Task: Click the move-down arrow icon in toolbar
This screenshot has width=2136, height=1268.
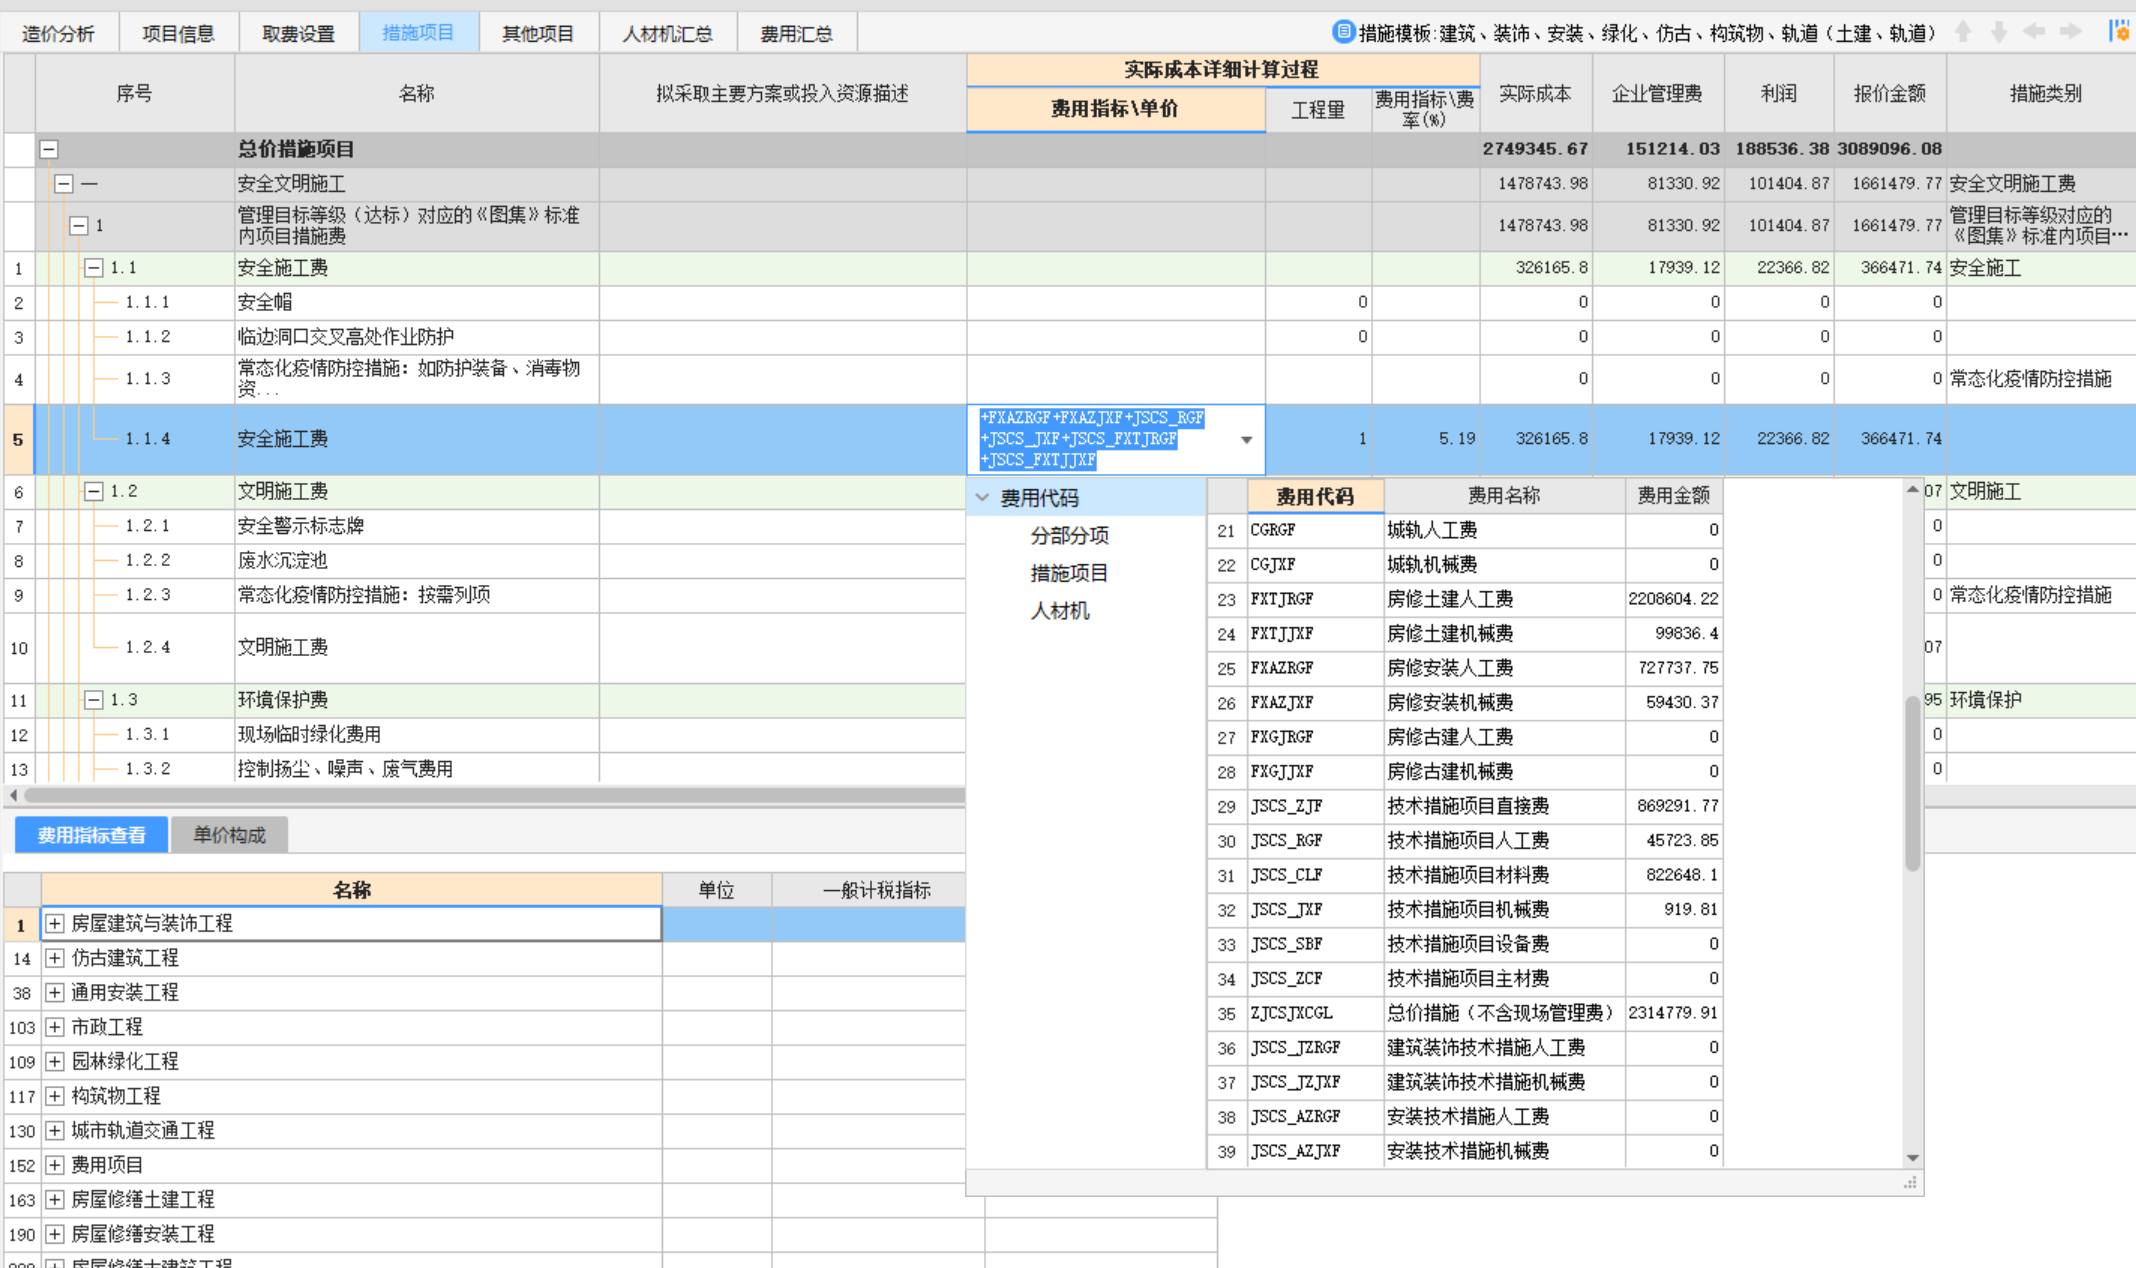Action: pyautogui.click(x=1999, y=32)
